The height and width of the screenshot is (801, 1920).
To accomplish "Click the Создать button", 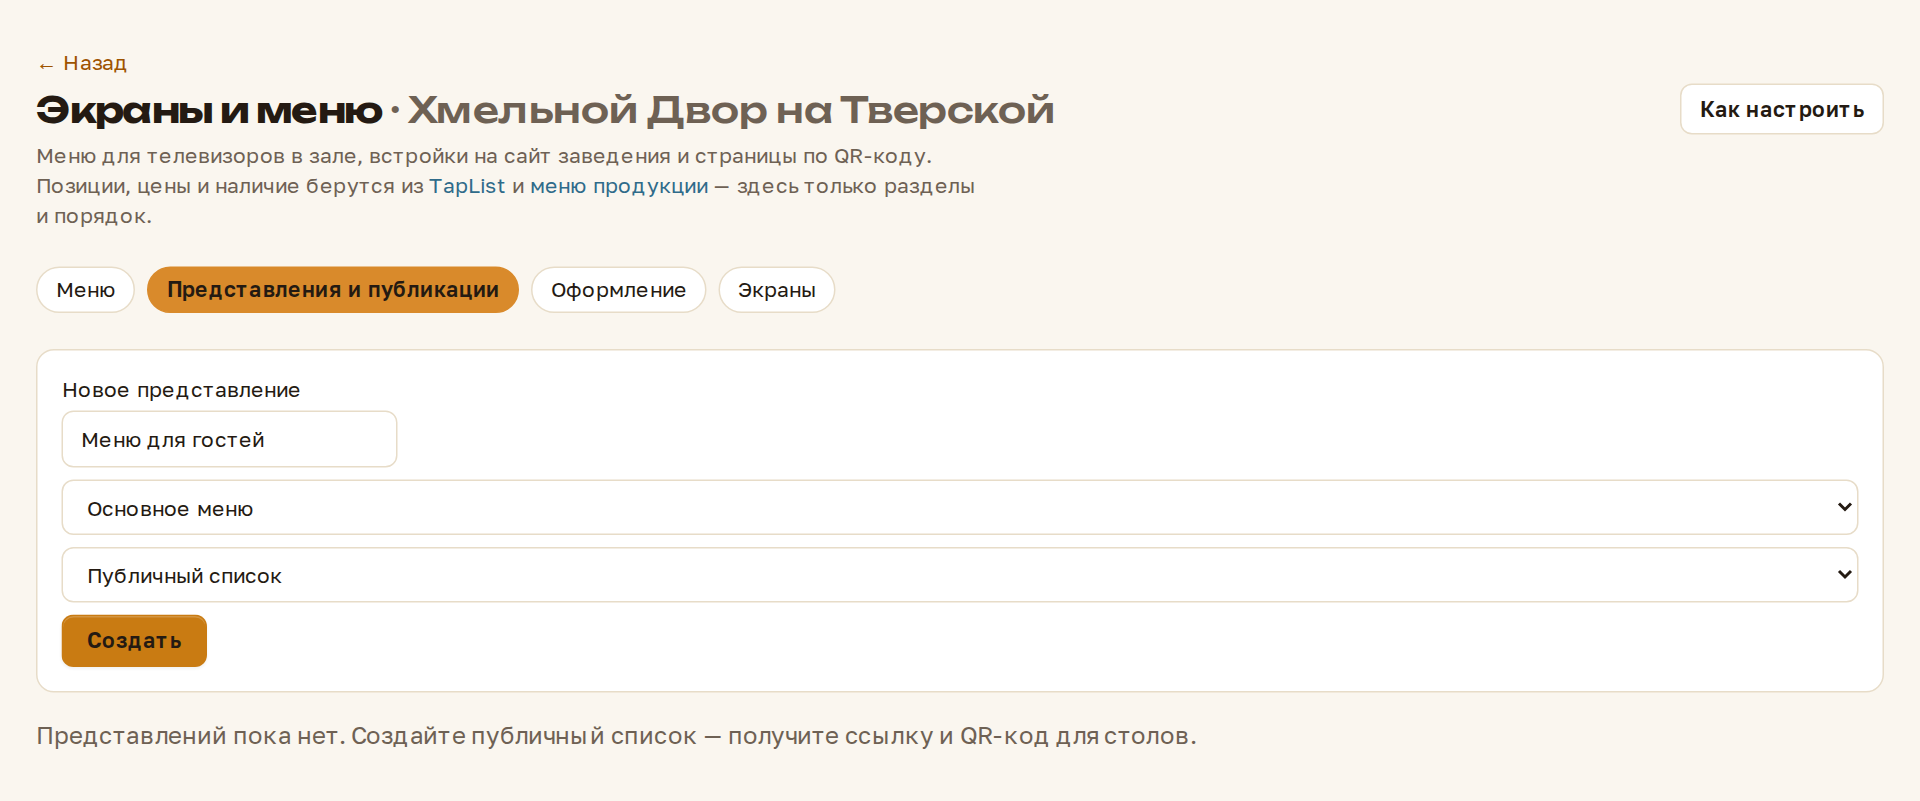I will tap(134, 641).
